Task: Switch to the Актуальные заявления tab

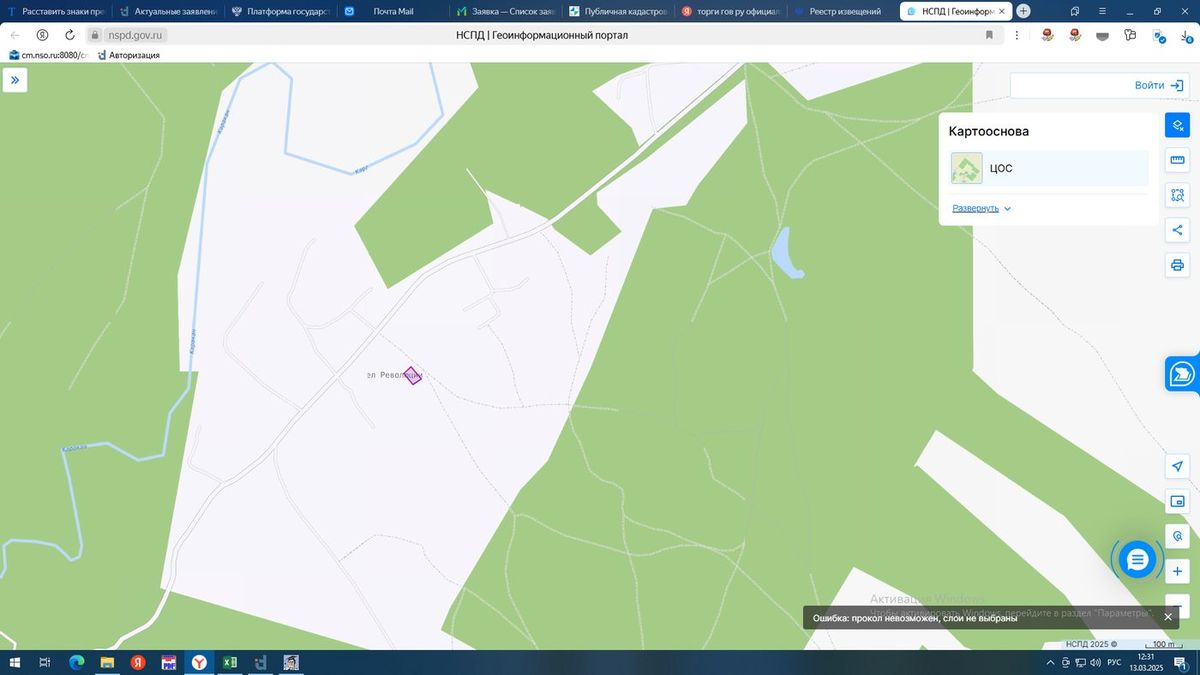Action: pos(167,11)
